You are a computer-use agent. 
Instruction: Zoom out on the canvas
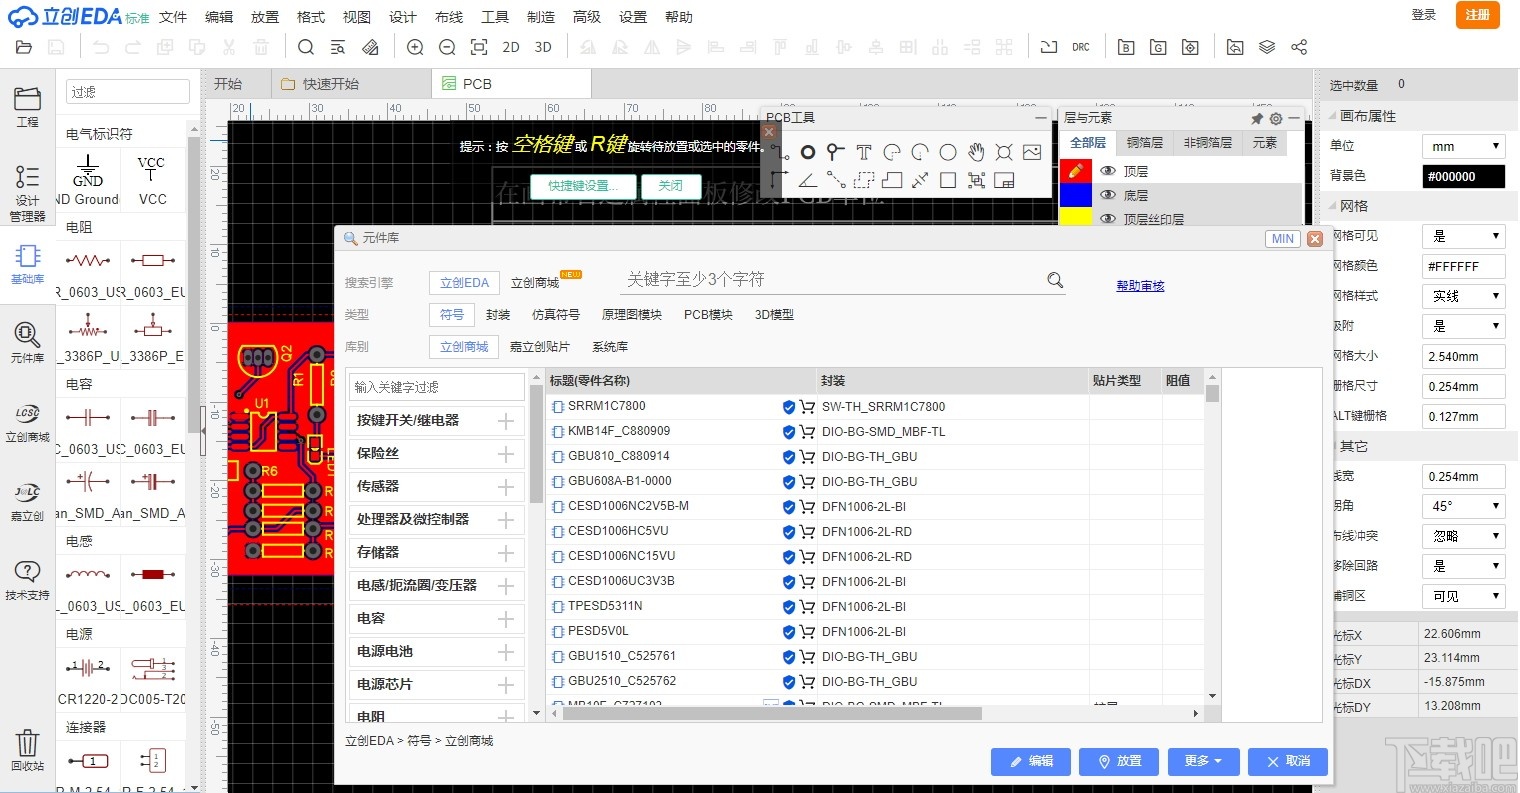[x=447, y=47]
